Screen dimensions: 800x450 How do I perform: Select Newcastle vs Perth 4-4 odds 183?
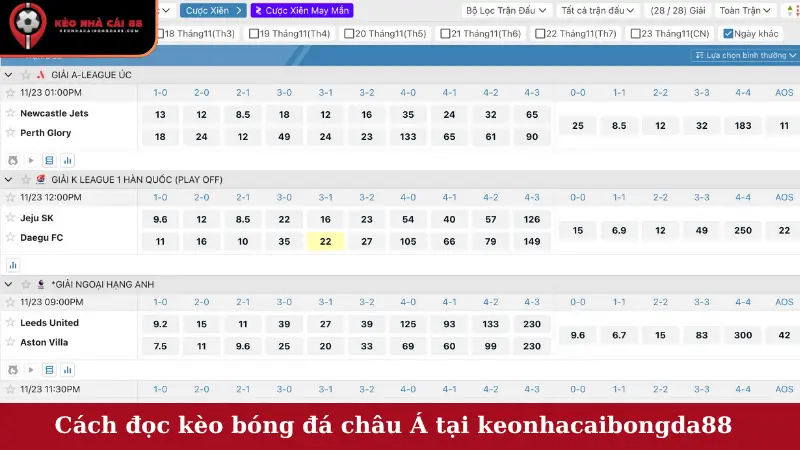743,126
